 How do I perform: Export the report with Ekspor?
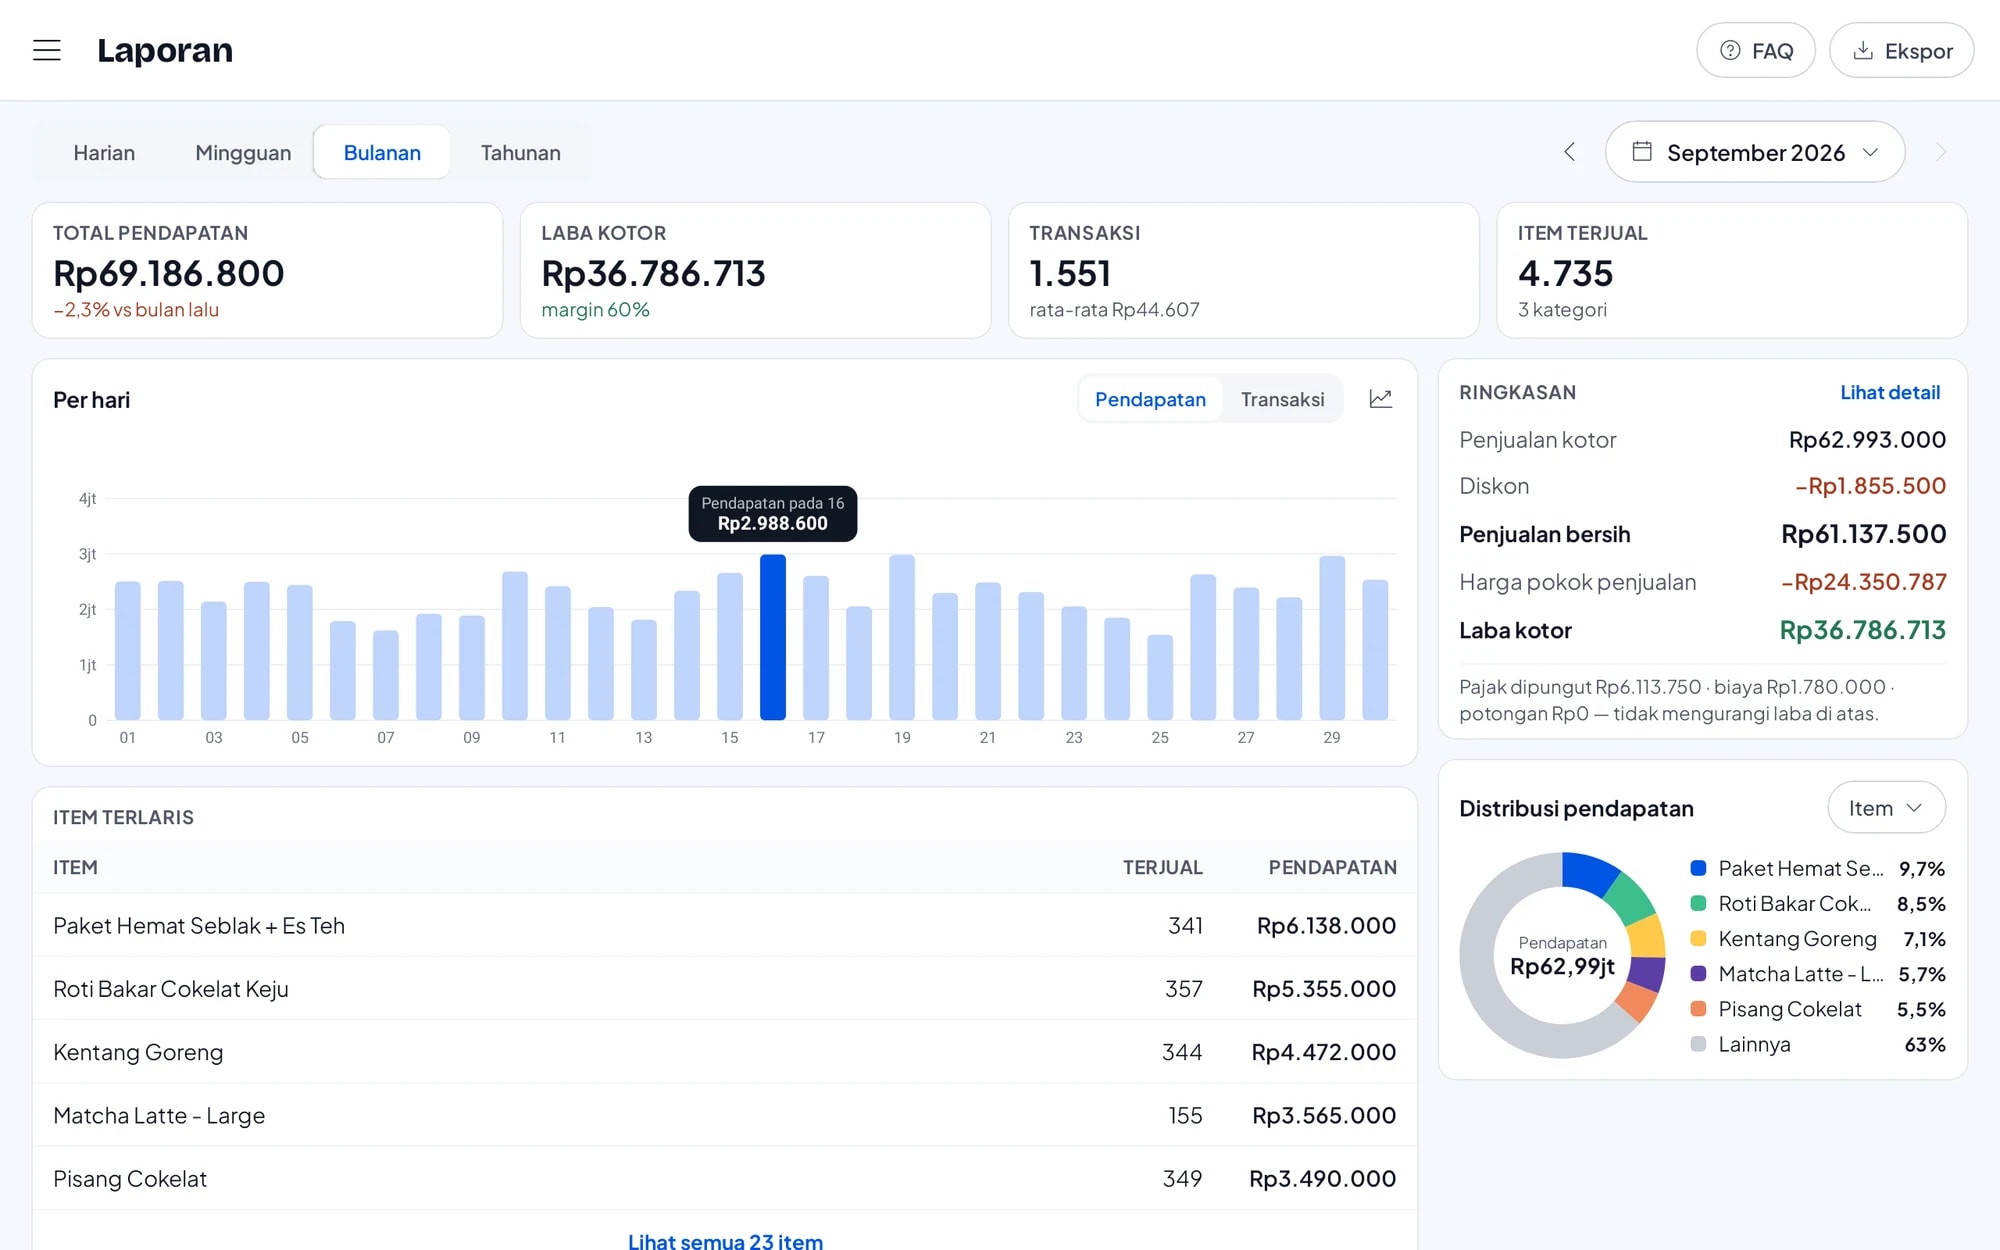click(1901, 50)
